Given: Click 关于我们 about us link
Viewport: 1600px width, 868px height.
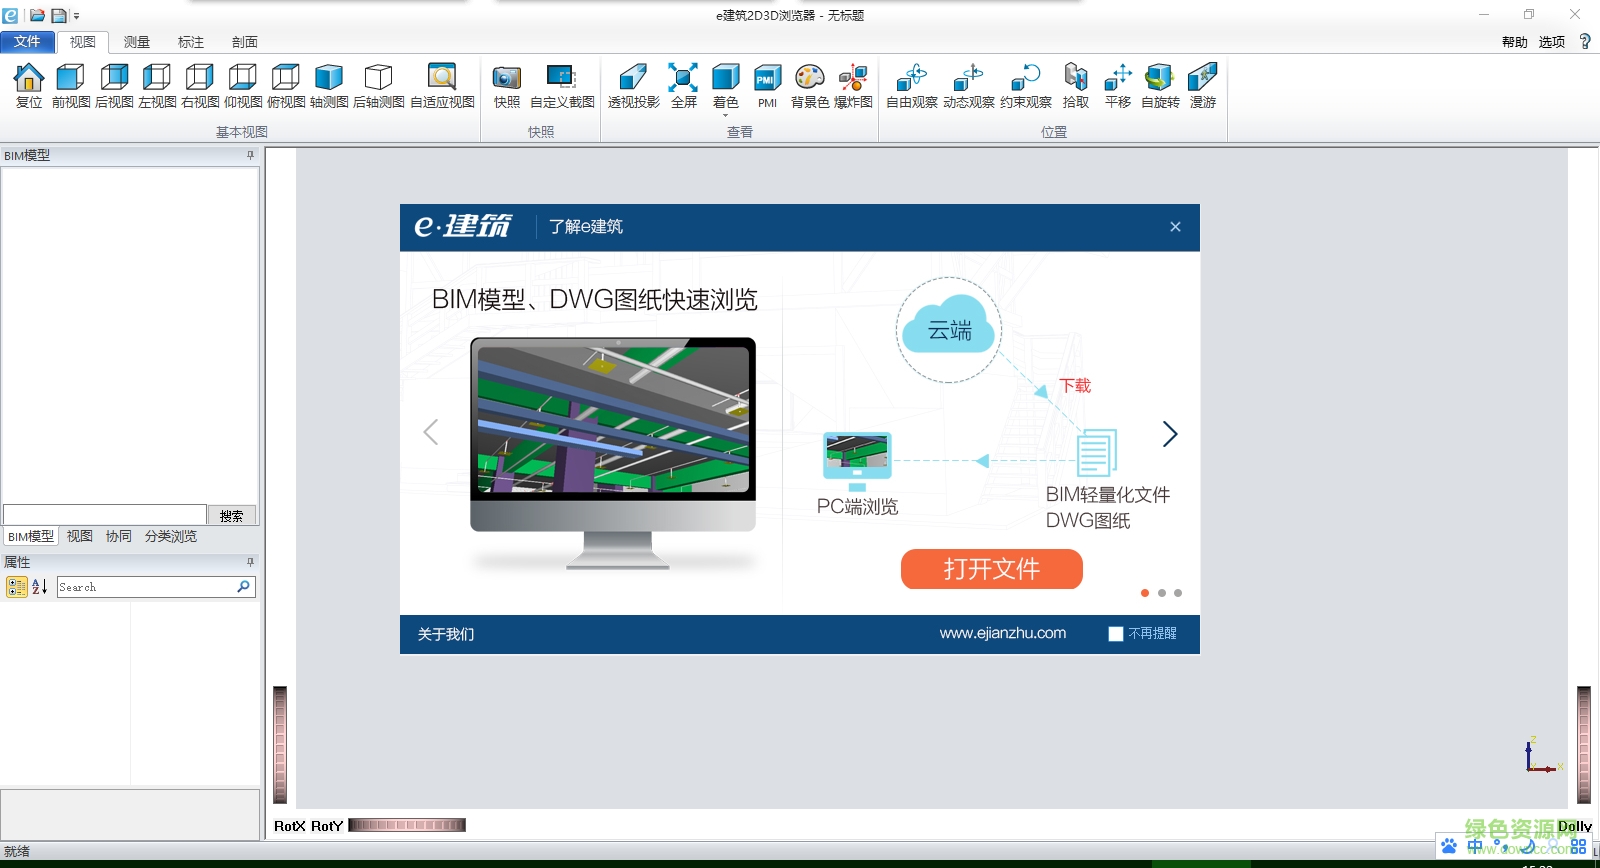Looking at the screenshot, I should [446, 634].
